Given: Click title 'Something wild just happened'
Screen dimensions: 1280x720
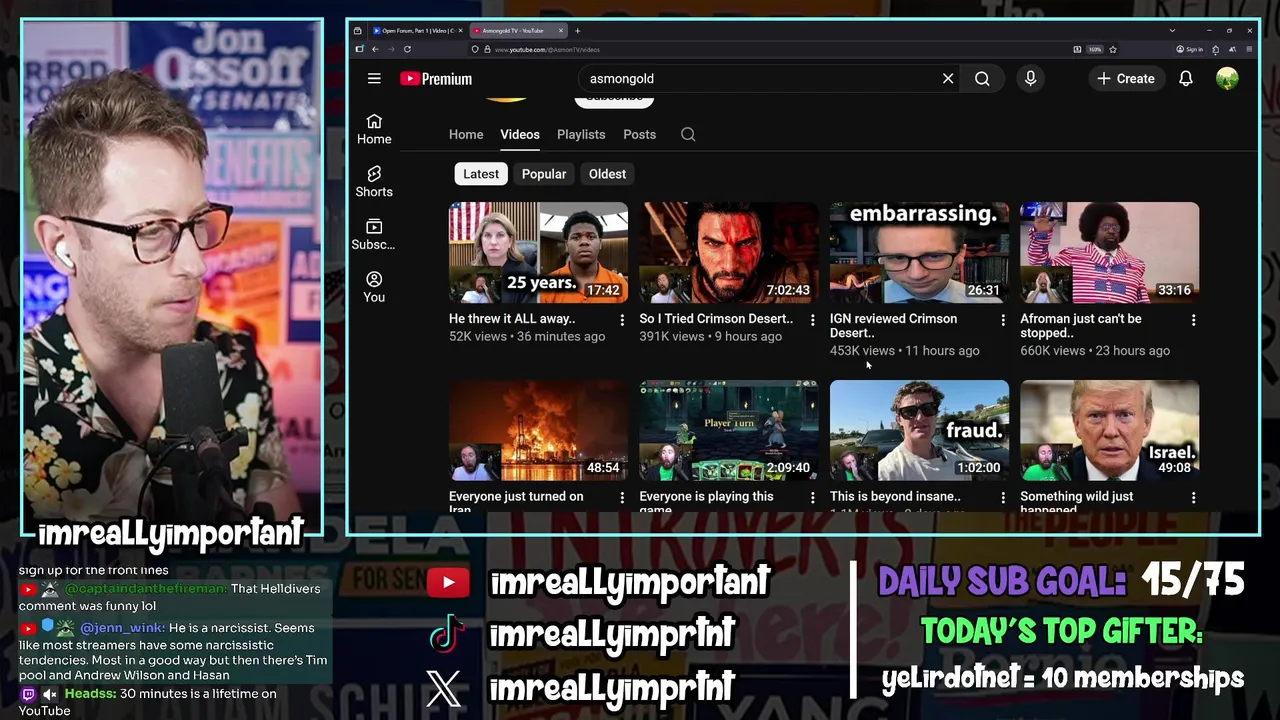Looking at the screenshot, I should coord(1077,503).
